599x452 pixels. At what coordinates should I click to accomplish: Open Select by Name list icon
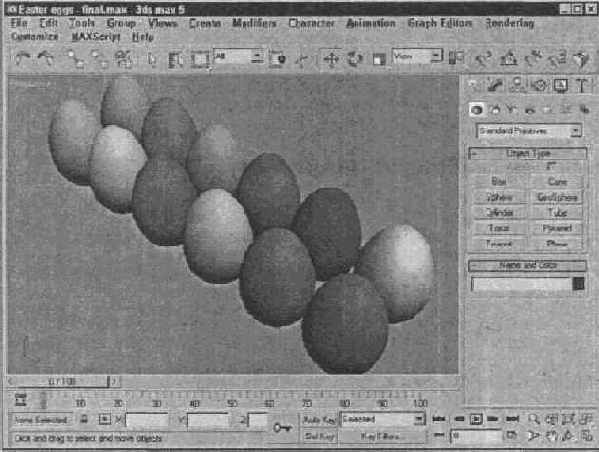pos(176,59)
